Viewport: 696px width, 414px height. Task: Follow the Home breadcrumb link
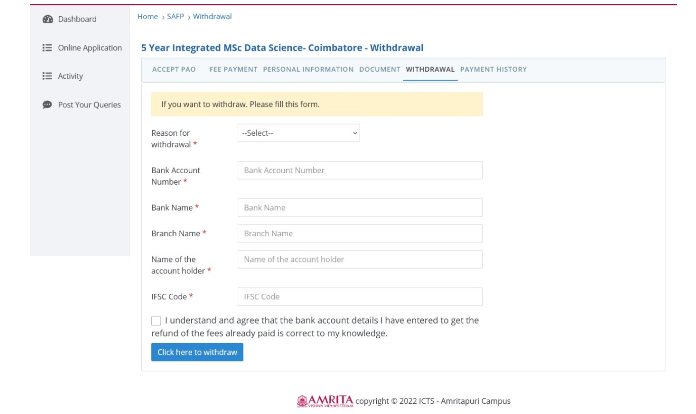[147, 17]
